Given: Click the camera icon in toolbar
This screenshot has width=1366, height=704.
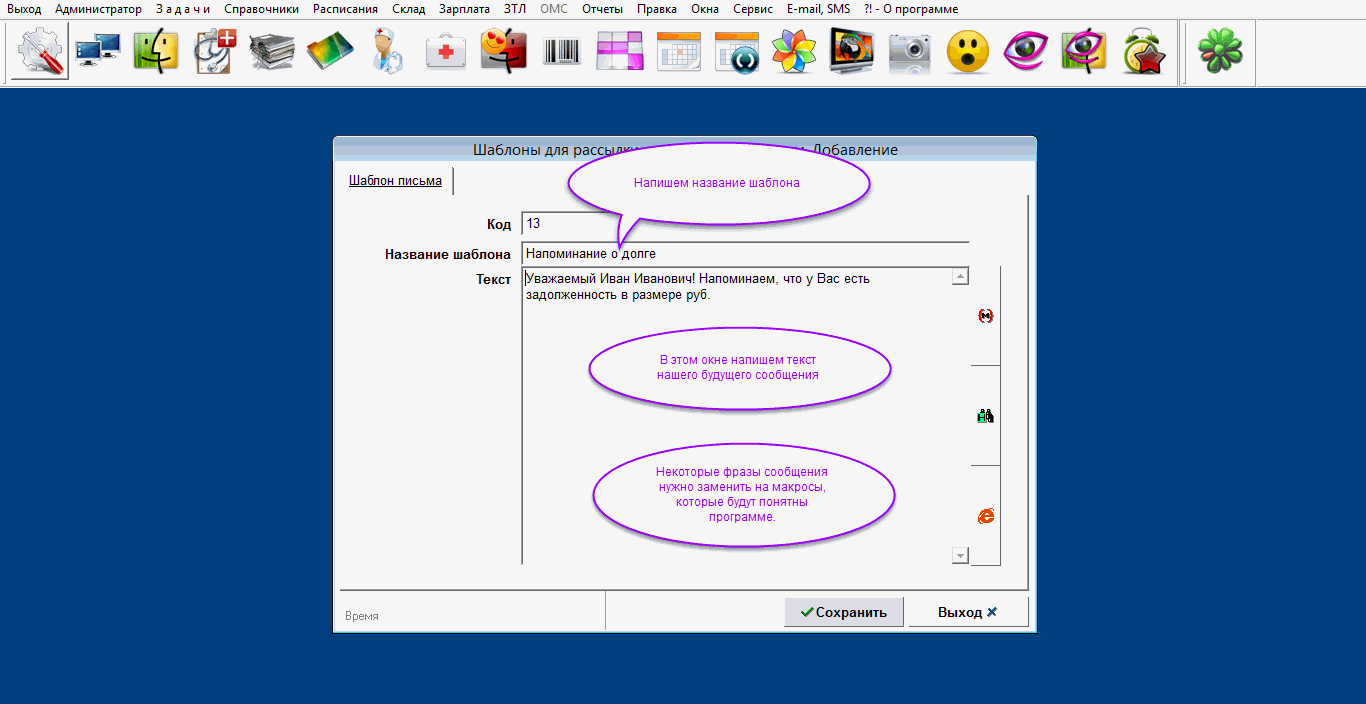Looking at the screenshot, I should [x=910, y=51].
